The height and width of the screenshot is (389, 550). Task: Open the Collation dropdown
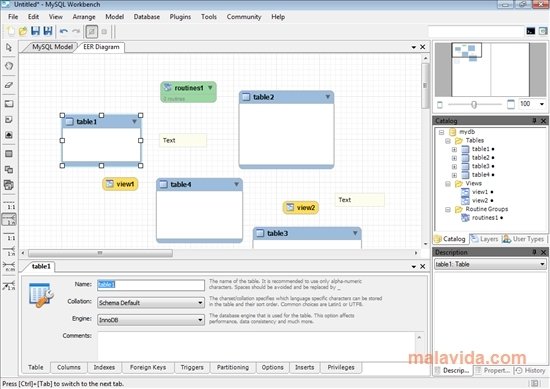pyautogui.click(x=151, y=303)
